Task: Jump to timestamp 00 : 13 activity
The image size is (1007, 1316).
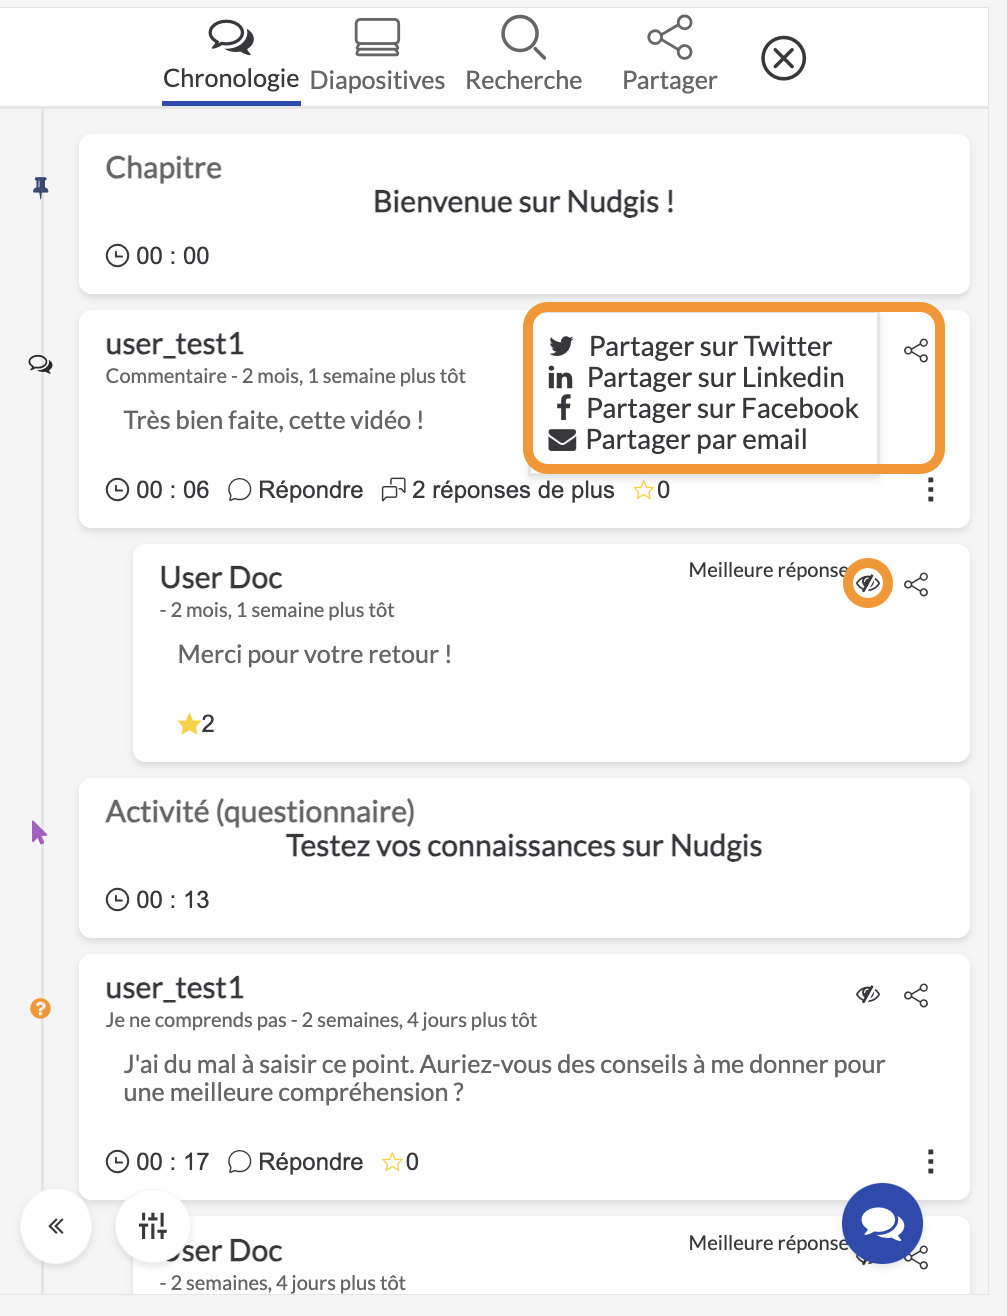Action: click(158, 900)
